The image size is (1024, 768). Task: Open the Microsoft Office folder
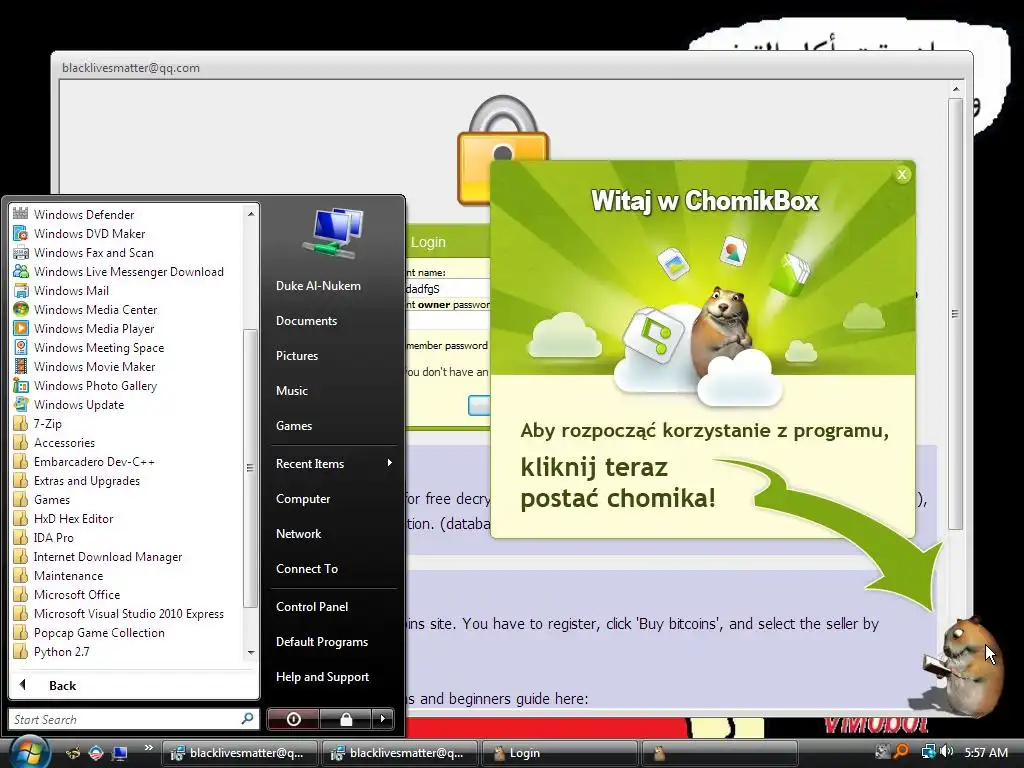click(76, 594)
